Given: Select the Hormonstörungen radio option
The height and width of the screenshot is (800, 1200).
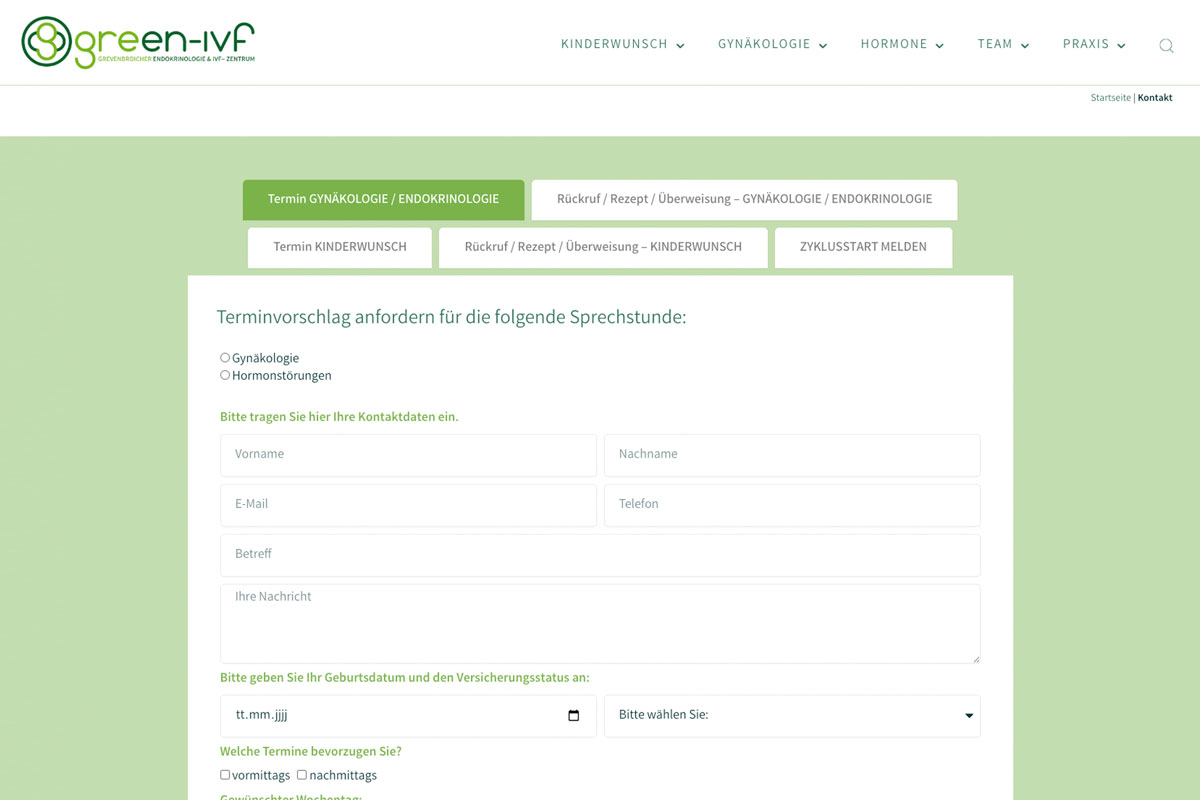Looking at the screenshot, I should click(x=225, y=375).
